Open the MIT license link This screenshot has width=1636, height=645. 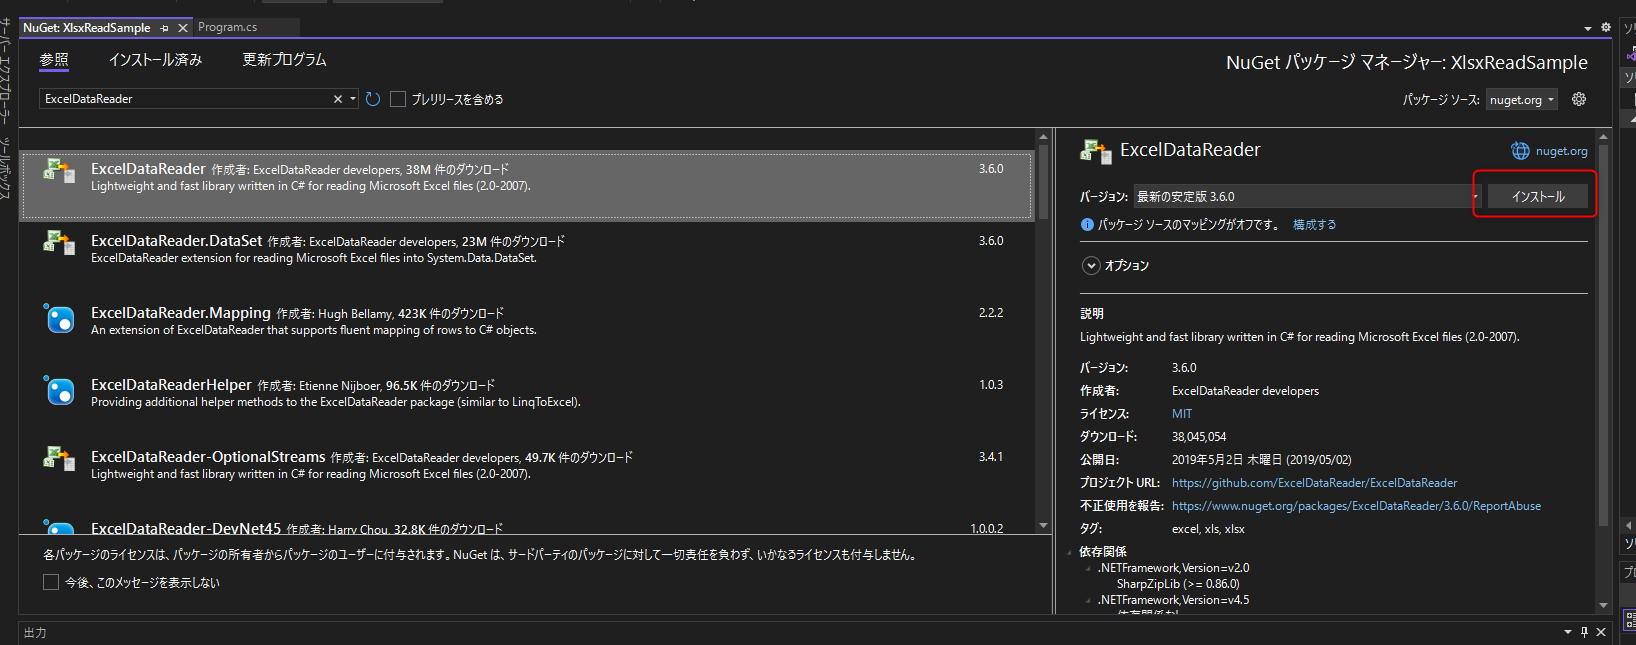1182,414
